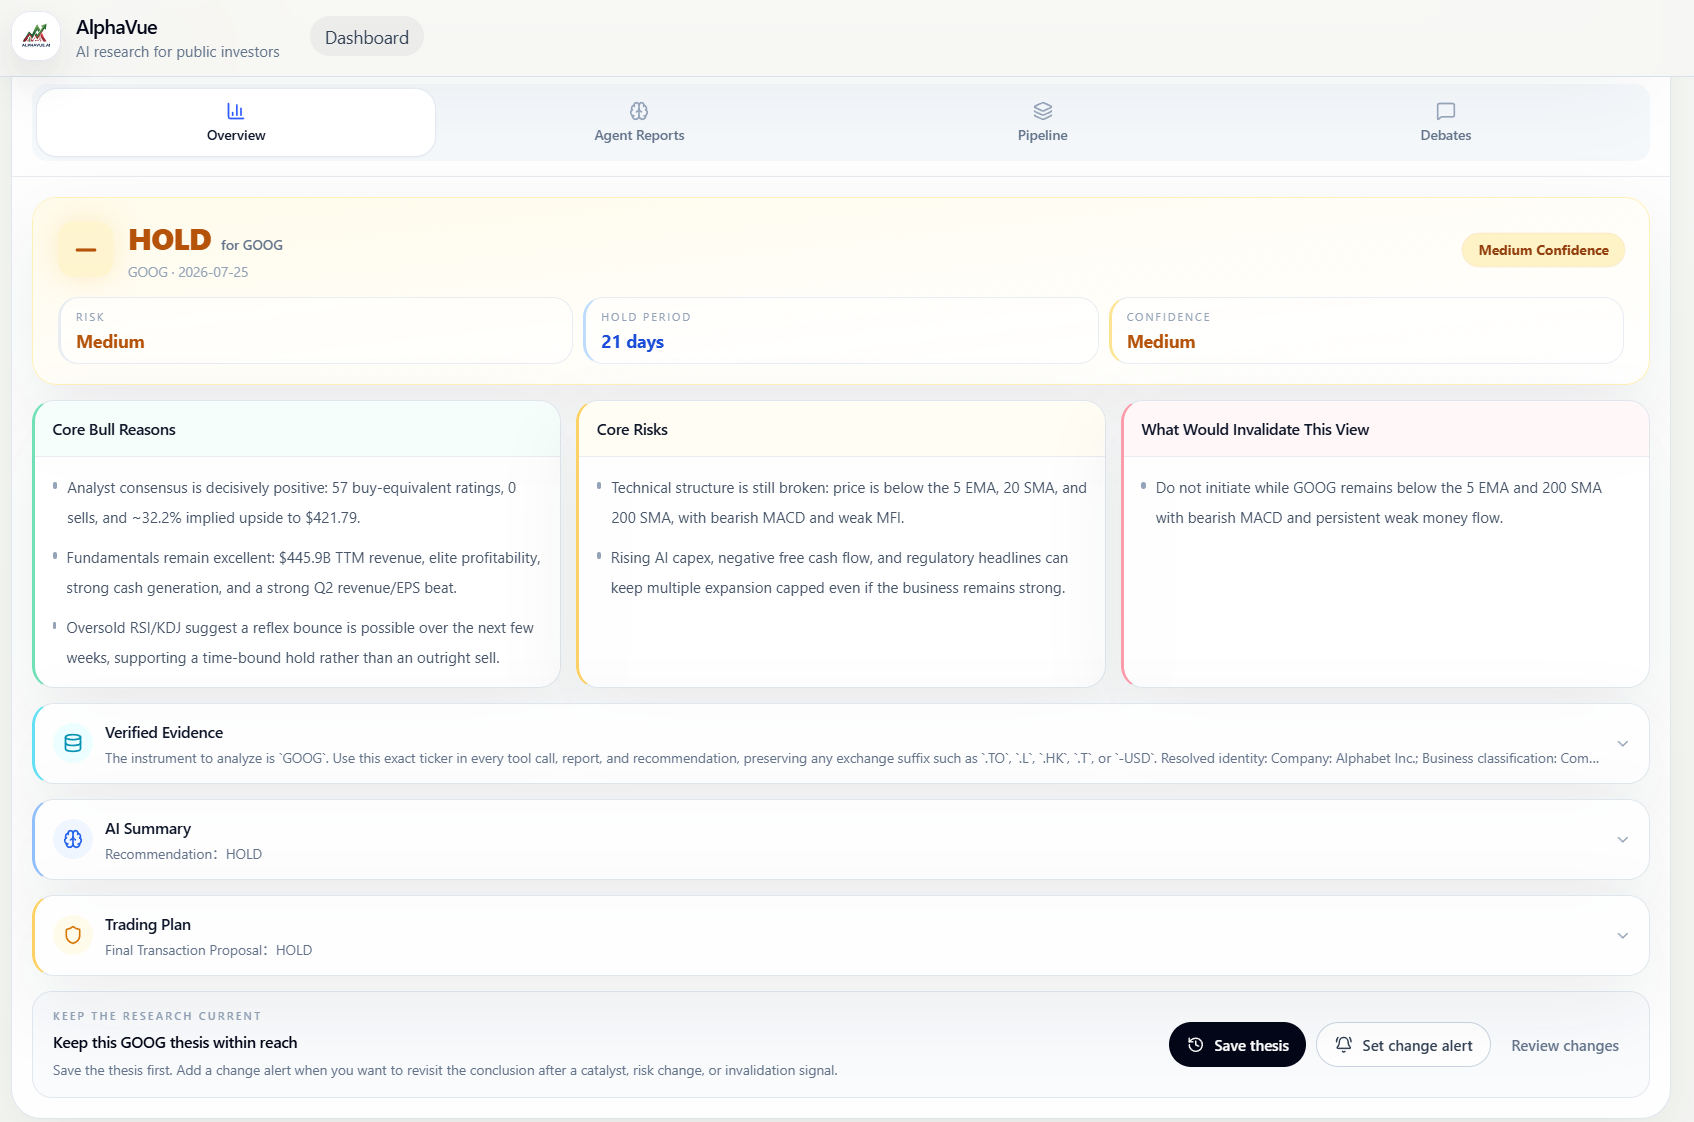Click the Trading Plan title
The height and width of the screenshot is (1122, 1694).
(x=148, y=925)
